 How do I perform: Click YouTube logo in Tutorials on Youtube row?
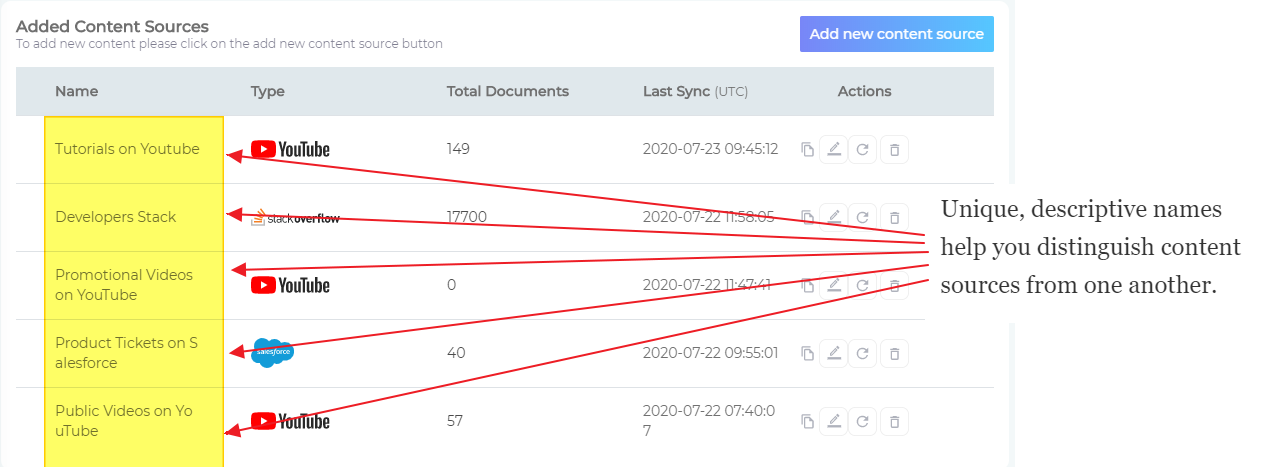coord(290,149)
